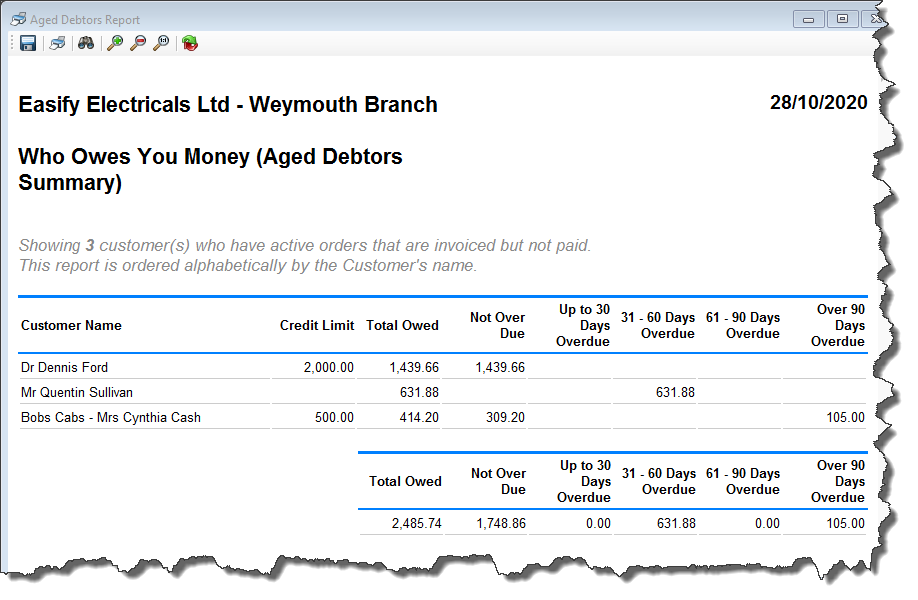
Task: Select Dr Dennis Ford's customer row
Action: pyautogui.click(x=65, y=367)
